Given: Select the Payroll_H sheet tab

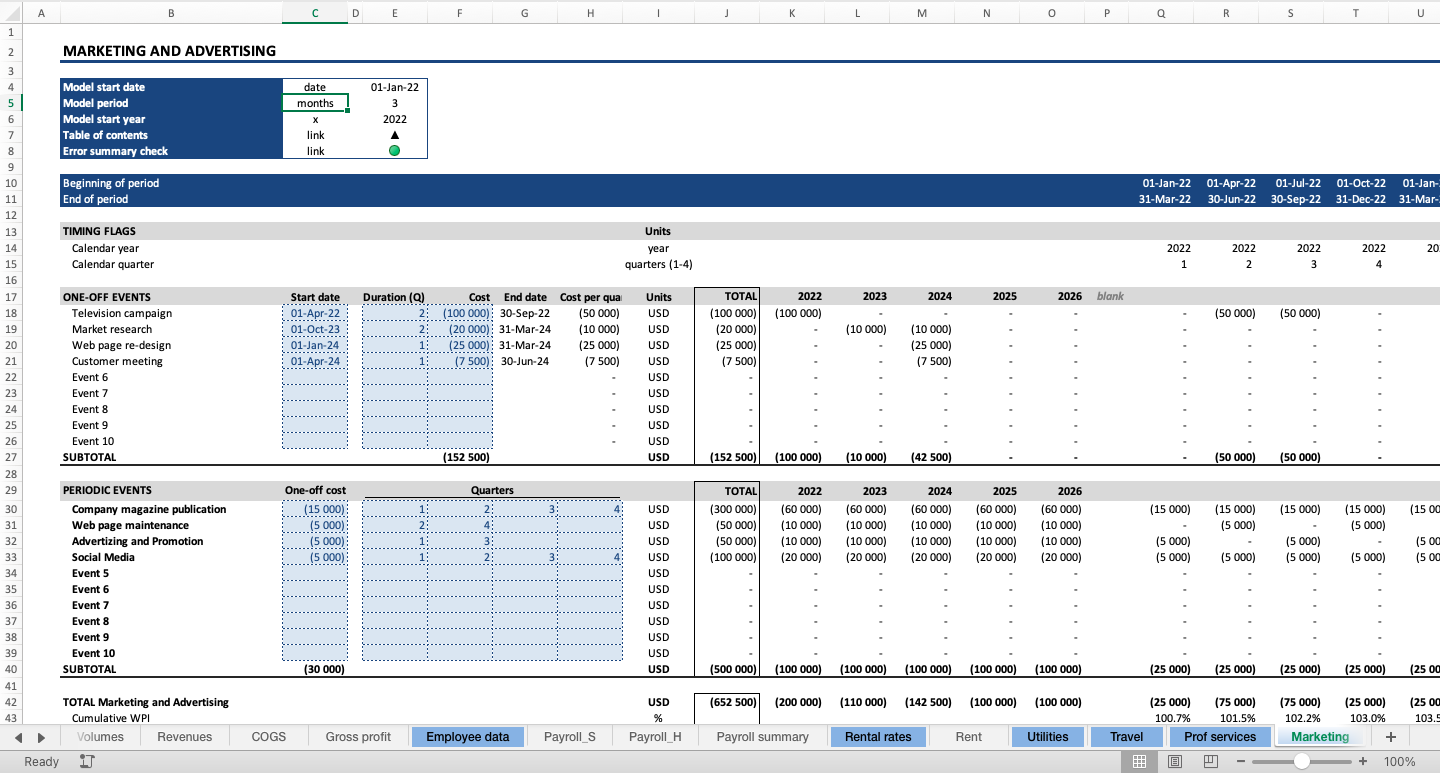Looking at the screenshot, I should point(655,737).
